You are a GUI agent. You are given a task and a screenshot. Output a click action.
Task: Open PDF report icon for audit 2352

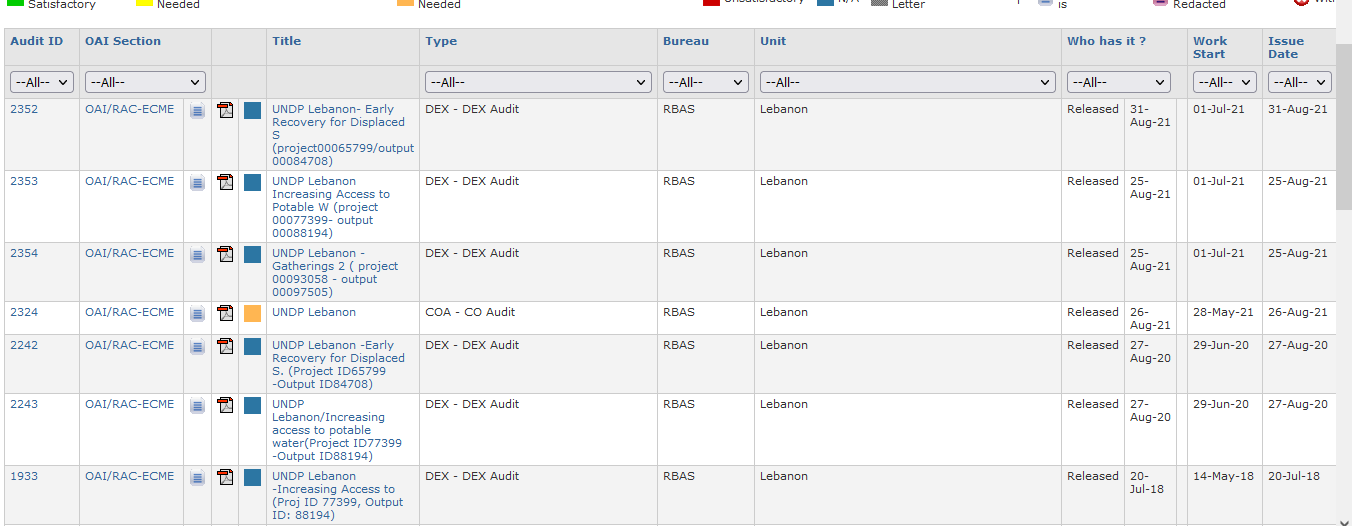click(x=225, y=110)
